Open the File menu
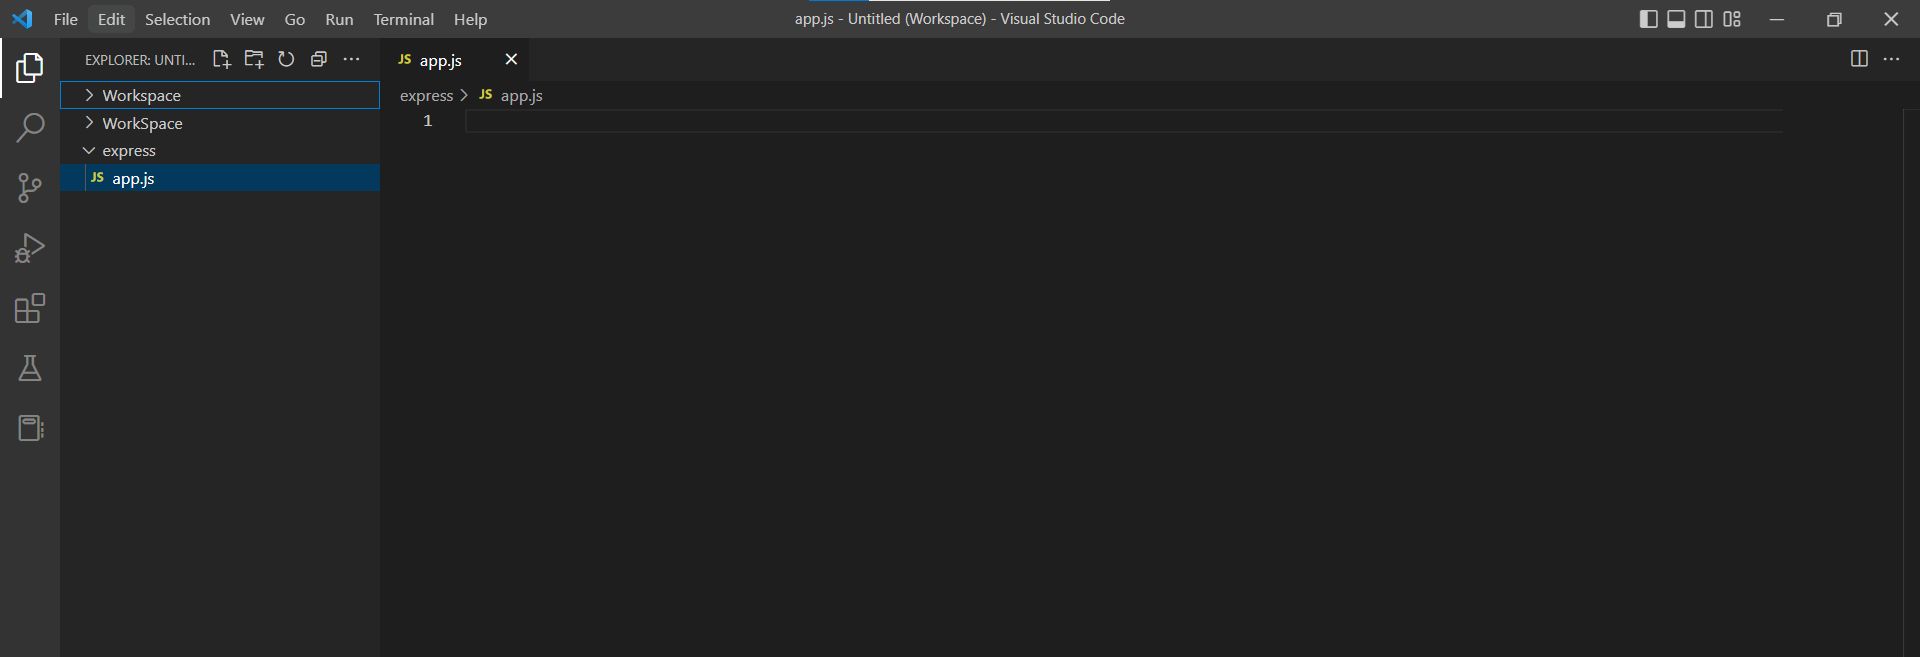Viewport: 1920px width, 657px height. click(66, 19)
